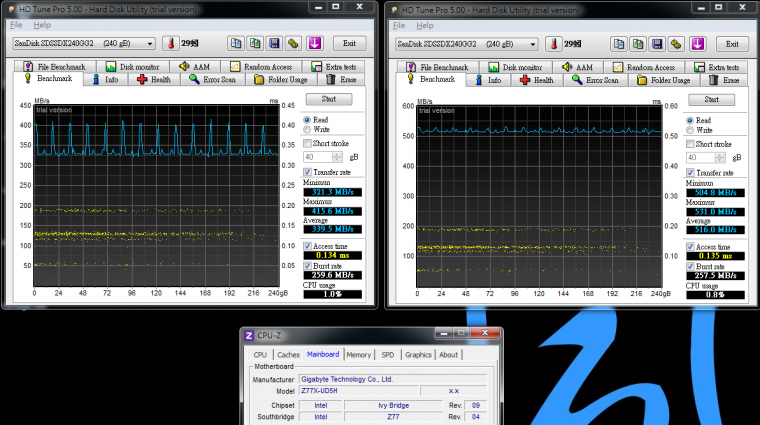Uncheck Burst rate in right window
760x425 pixels.
coord(690,265)
